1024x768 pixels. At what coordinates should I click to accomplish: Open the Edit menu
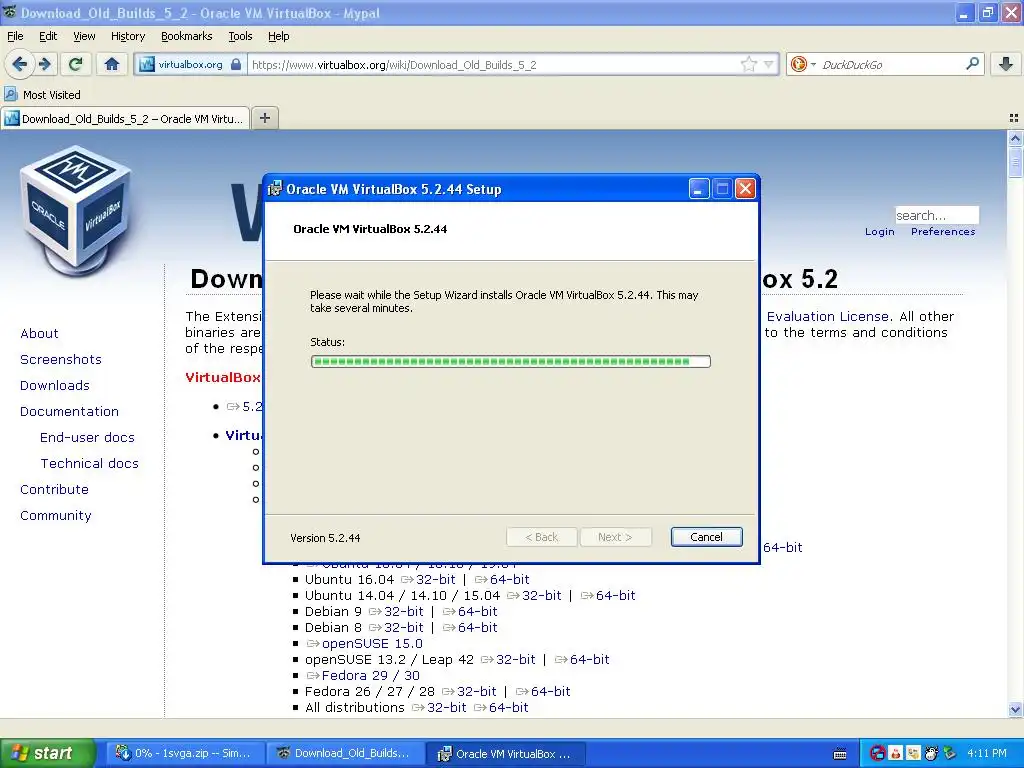coord(48,36)
